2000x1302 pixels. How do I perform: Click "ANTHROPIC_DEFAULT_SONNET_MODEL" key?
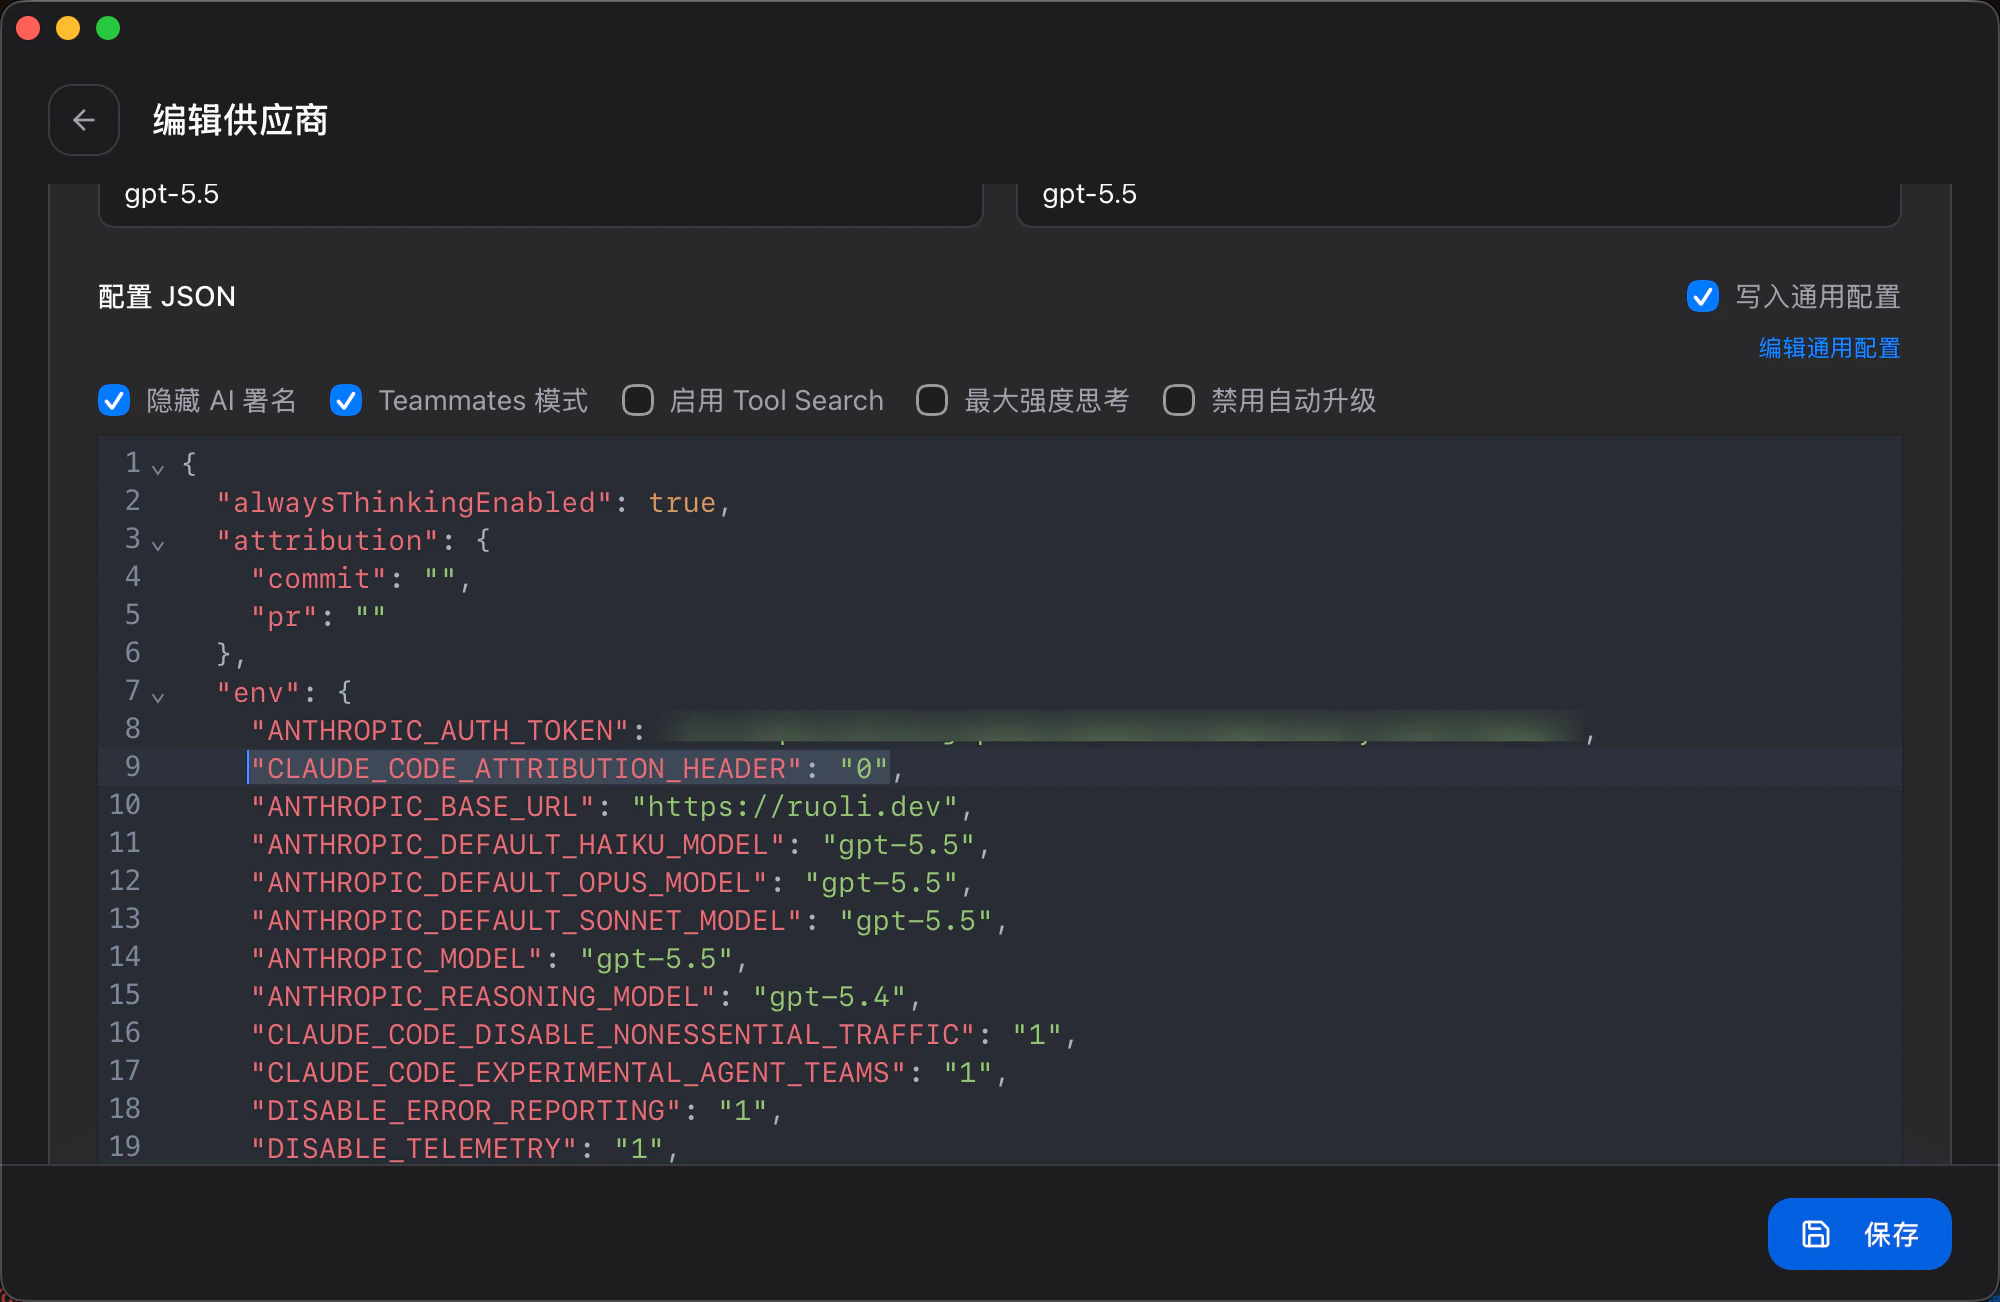tap(527, 920)
